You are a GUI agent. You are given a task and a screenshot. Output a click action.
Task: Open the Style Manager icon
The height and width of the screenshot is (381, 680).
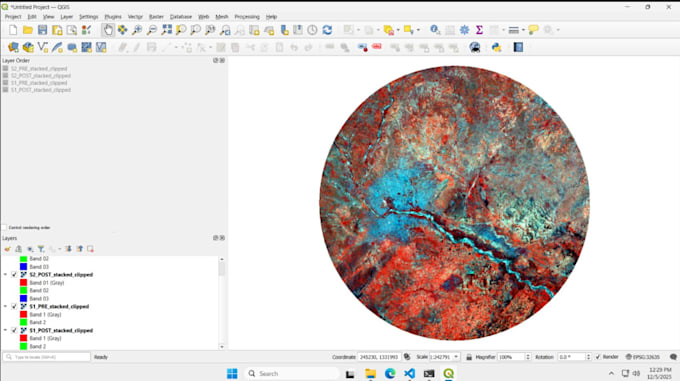[87, 30]
